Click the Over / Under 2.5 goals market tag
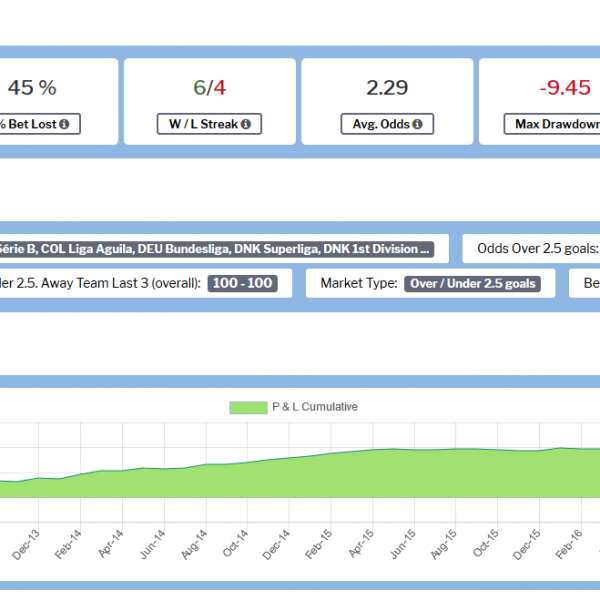 coord(473,284)
